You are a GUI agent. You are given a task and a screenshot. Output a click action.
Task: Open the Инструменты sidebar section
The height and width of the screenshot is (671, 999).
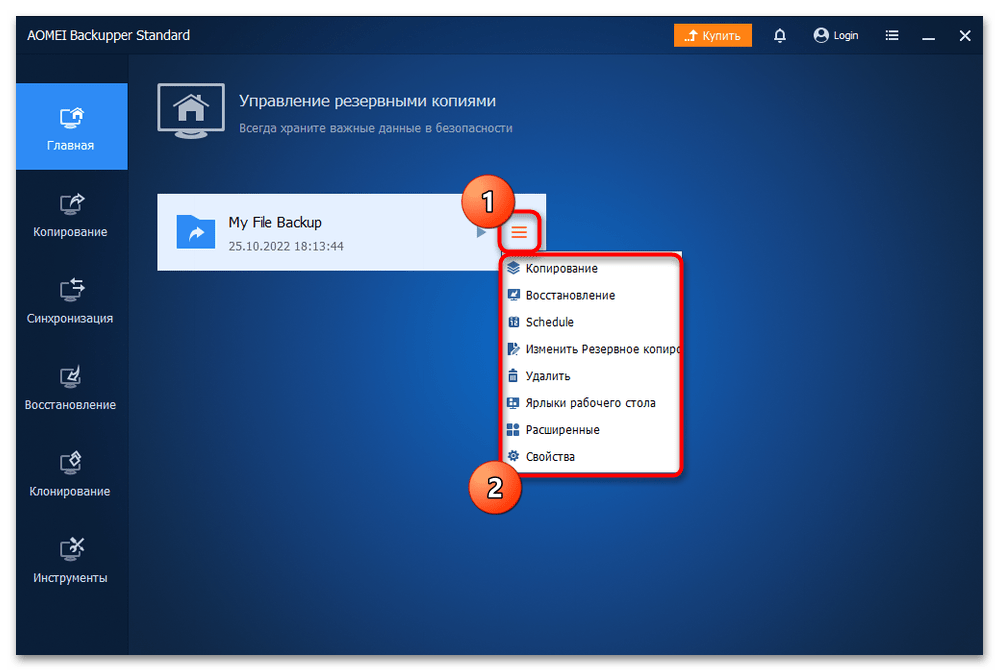[x=71, y=561]
